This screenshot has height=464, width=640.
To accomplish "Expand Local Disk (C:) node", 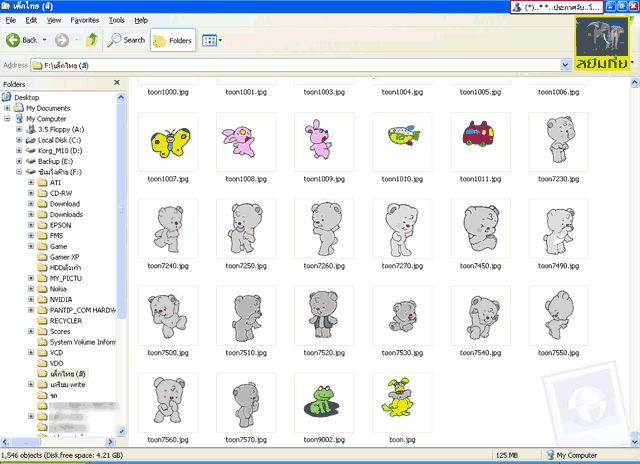I will click(19, 140).
